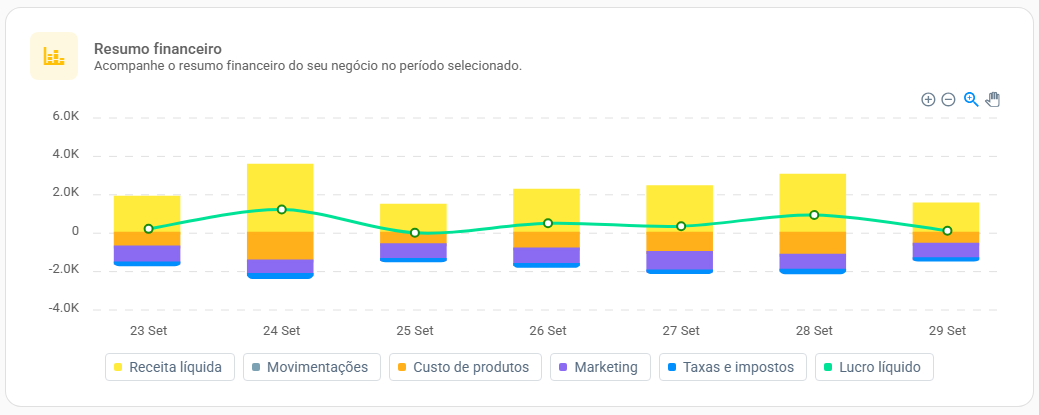
Task: Click the orange product cost bar for 28 Set
Action: coord(813,243)
